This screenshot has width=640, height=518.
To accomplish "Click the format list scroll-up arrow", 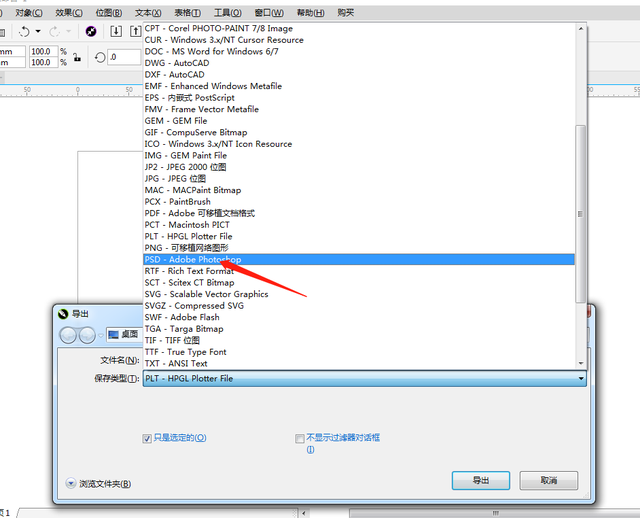I will point(580,29).
